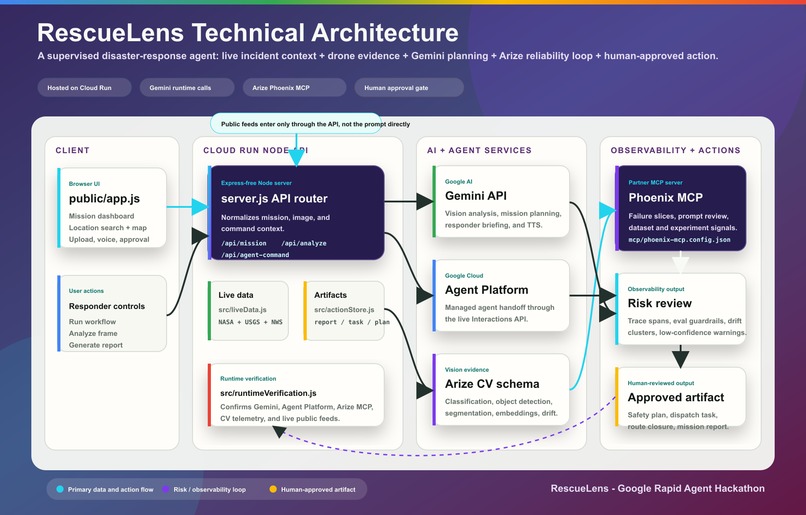
Task: Click the purple Risk / observability loop legend dot
Action: (166, 489)
